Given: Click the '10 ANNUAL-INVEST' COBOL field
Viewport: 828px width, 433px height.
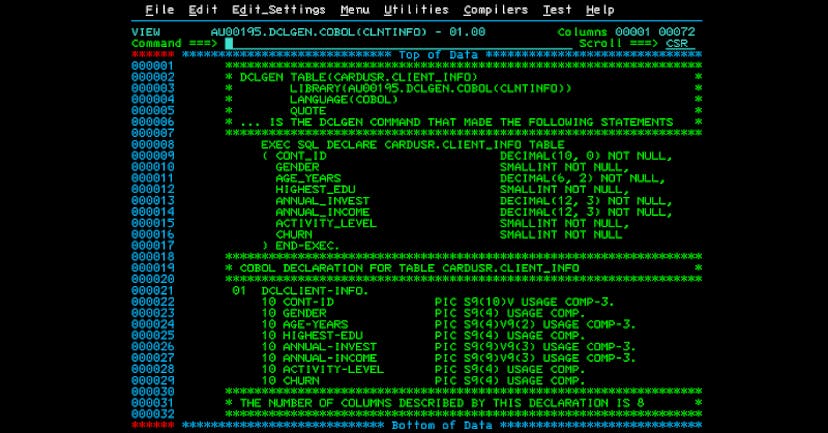Looking at the screenshot, I should click(x=319, y=347).
